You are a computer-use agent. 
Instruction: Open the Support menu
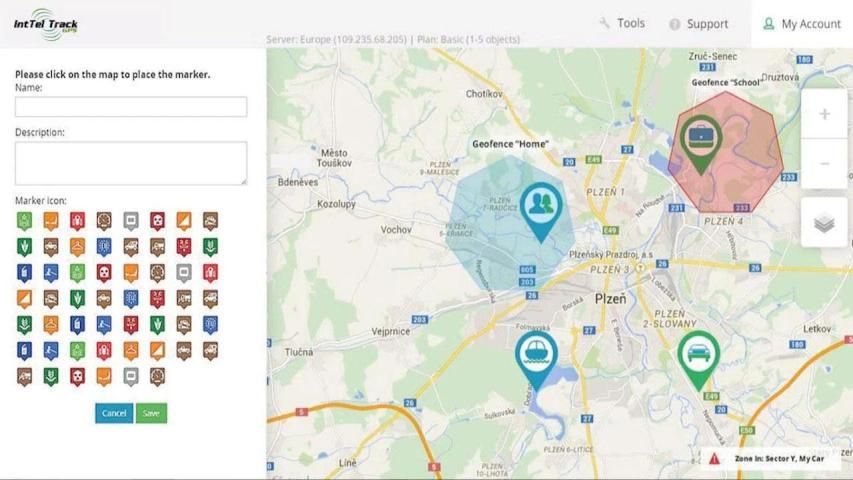[698, 24]
